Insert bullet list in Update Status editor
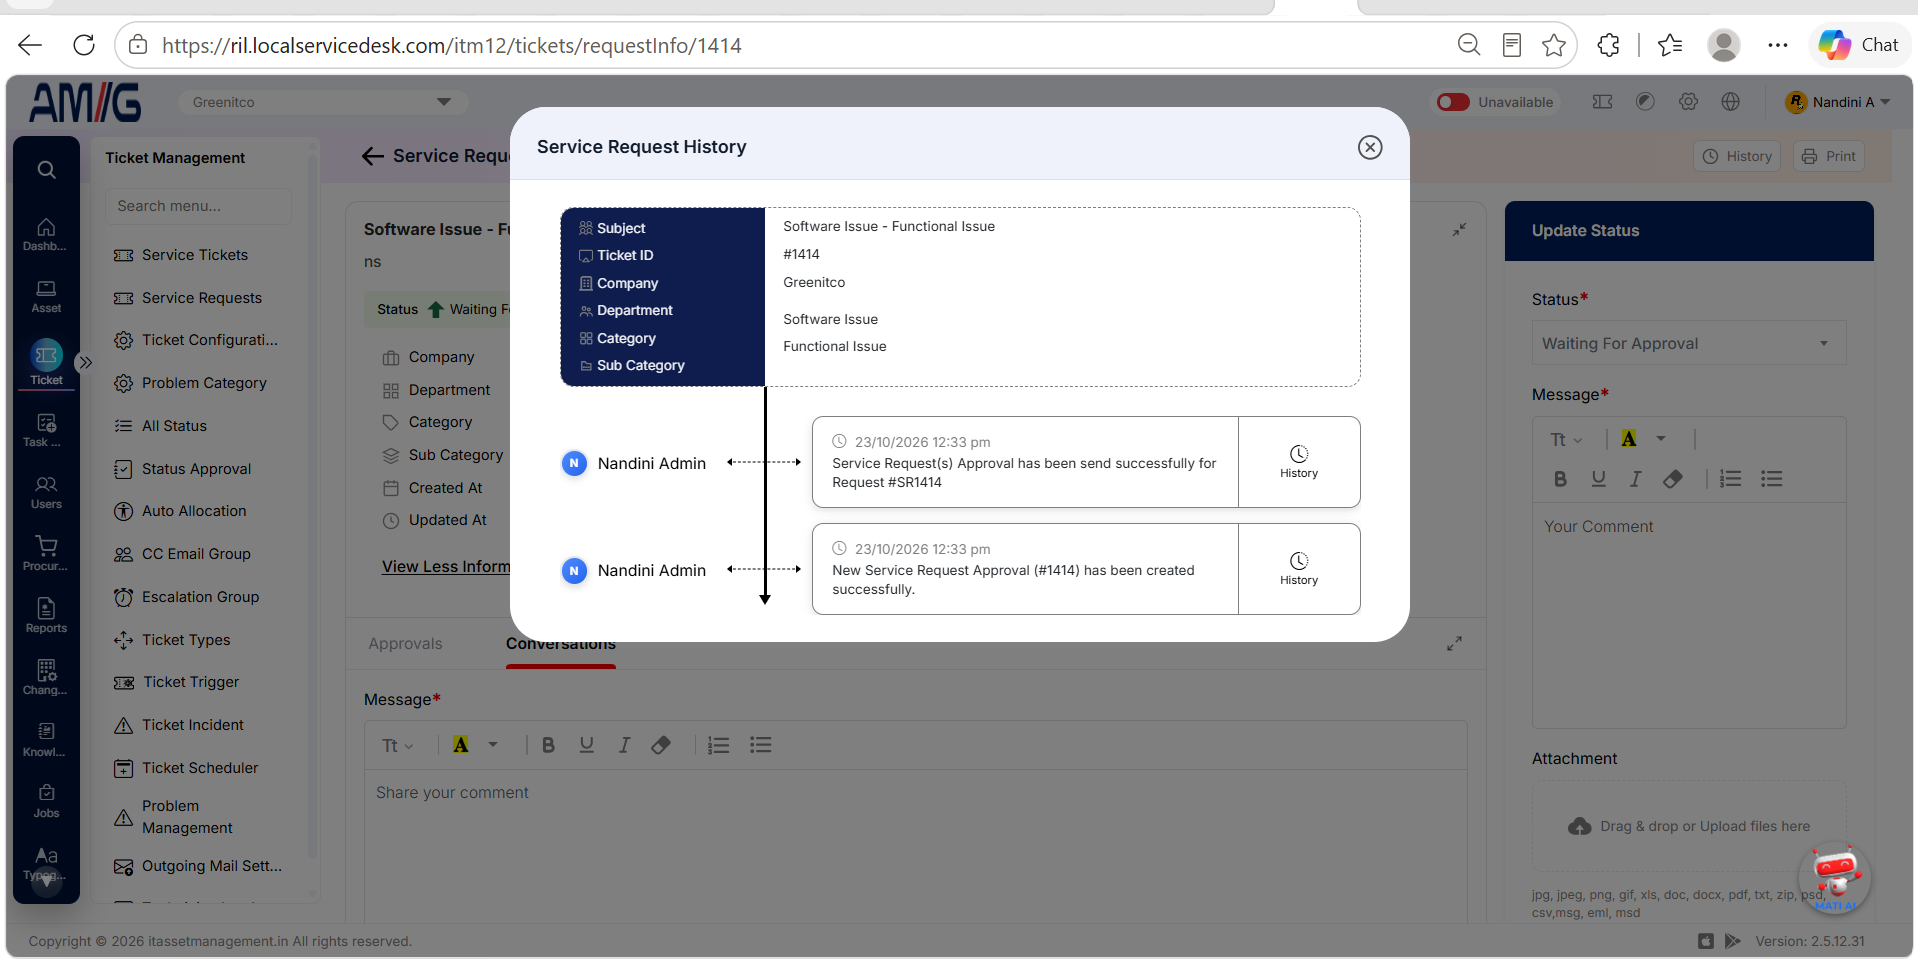The image size is (1918, 961). (1772, 479)
